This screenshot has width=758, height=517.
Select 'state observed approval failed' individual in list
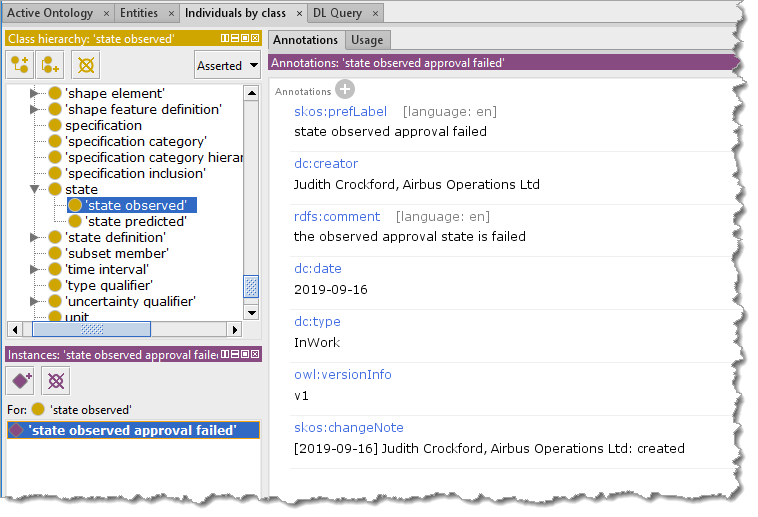[132, 430]
